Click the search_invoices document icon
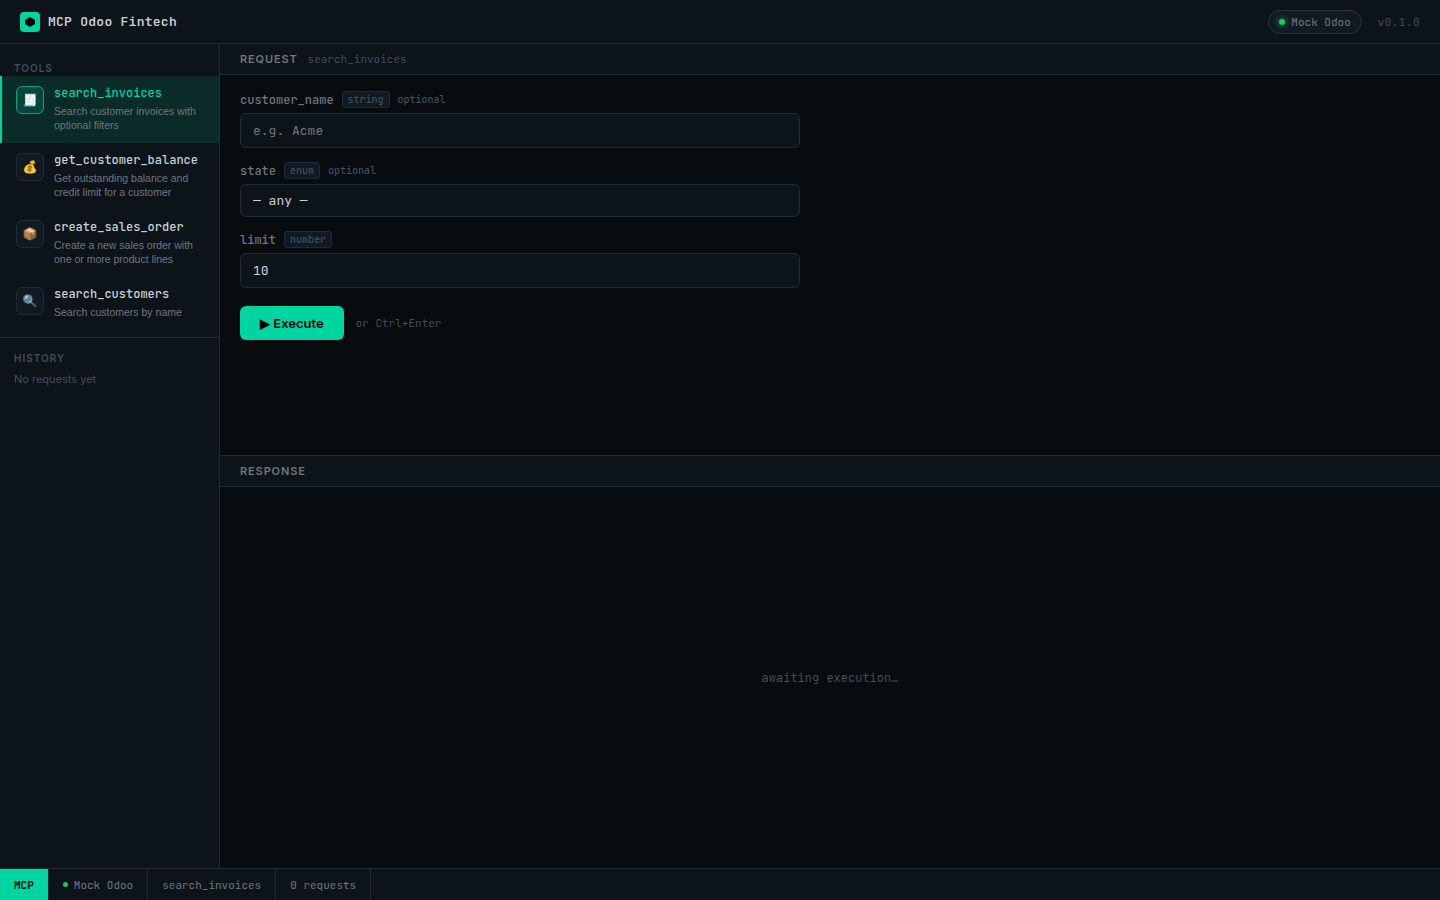 click(x=30, y=100)
